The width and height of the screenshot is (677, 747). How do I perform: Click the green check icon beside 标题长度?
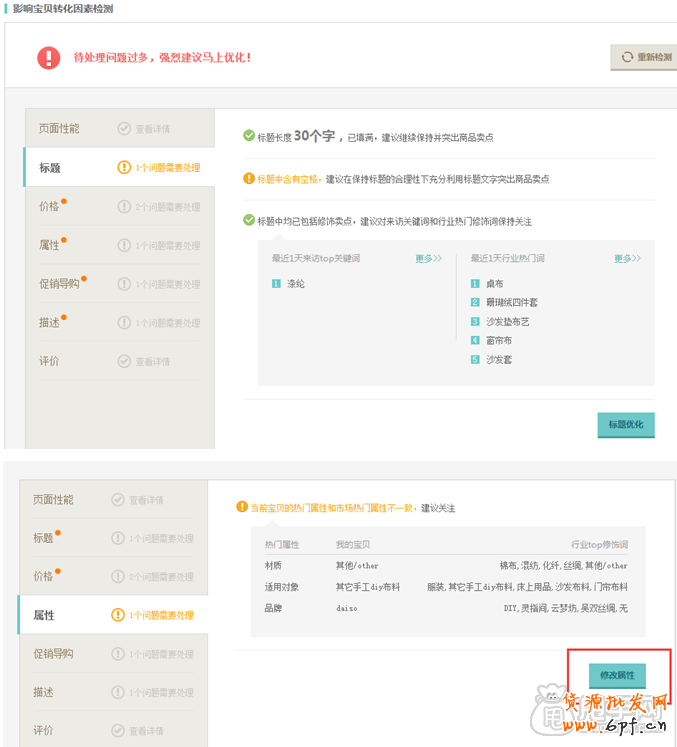point(249,136)
